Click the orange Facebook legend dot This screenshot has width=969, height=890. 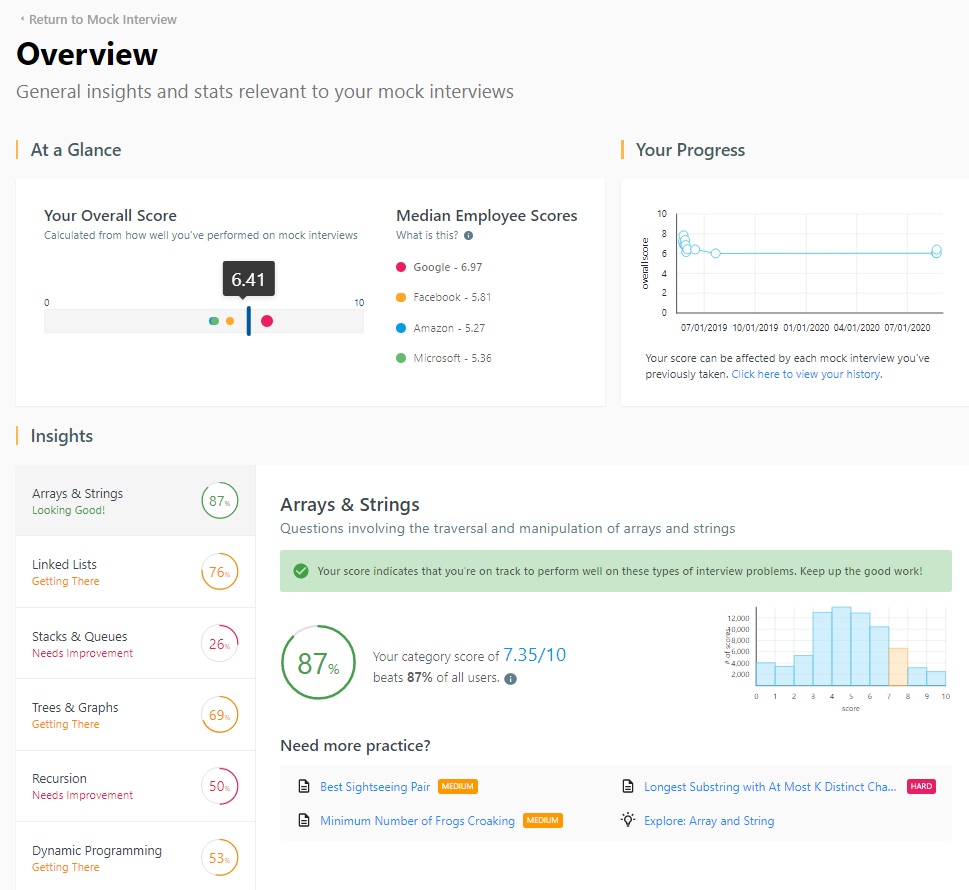tap(401, 297)
